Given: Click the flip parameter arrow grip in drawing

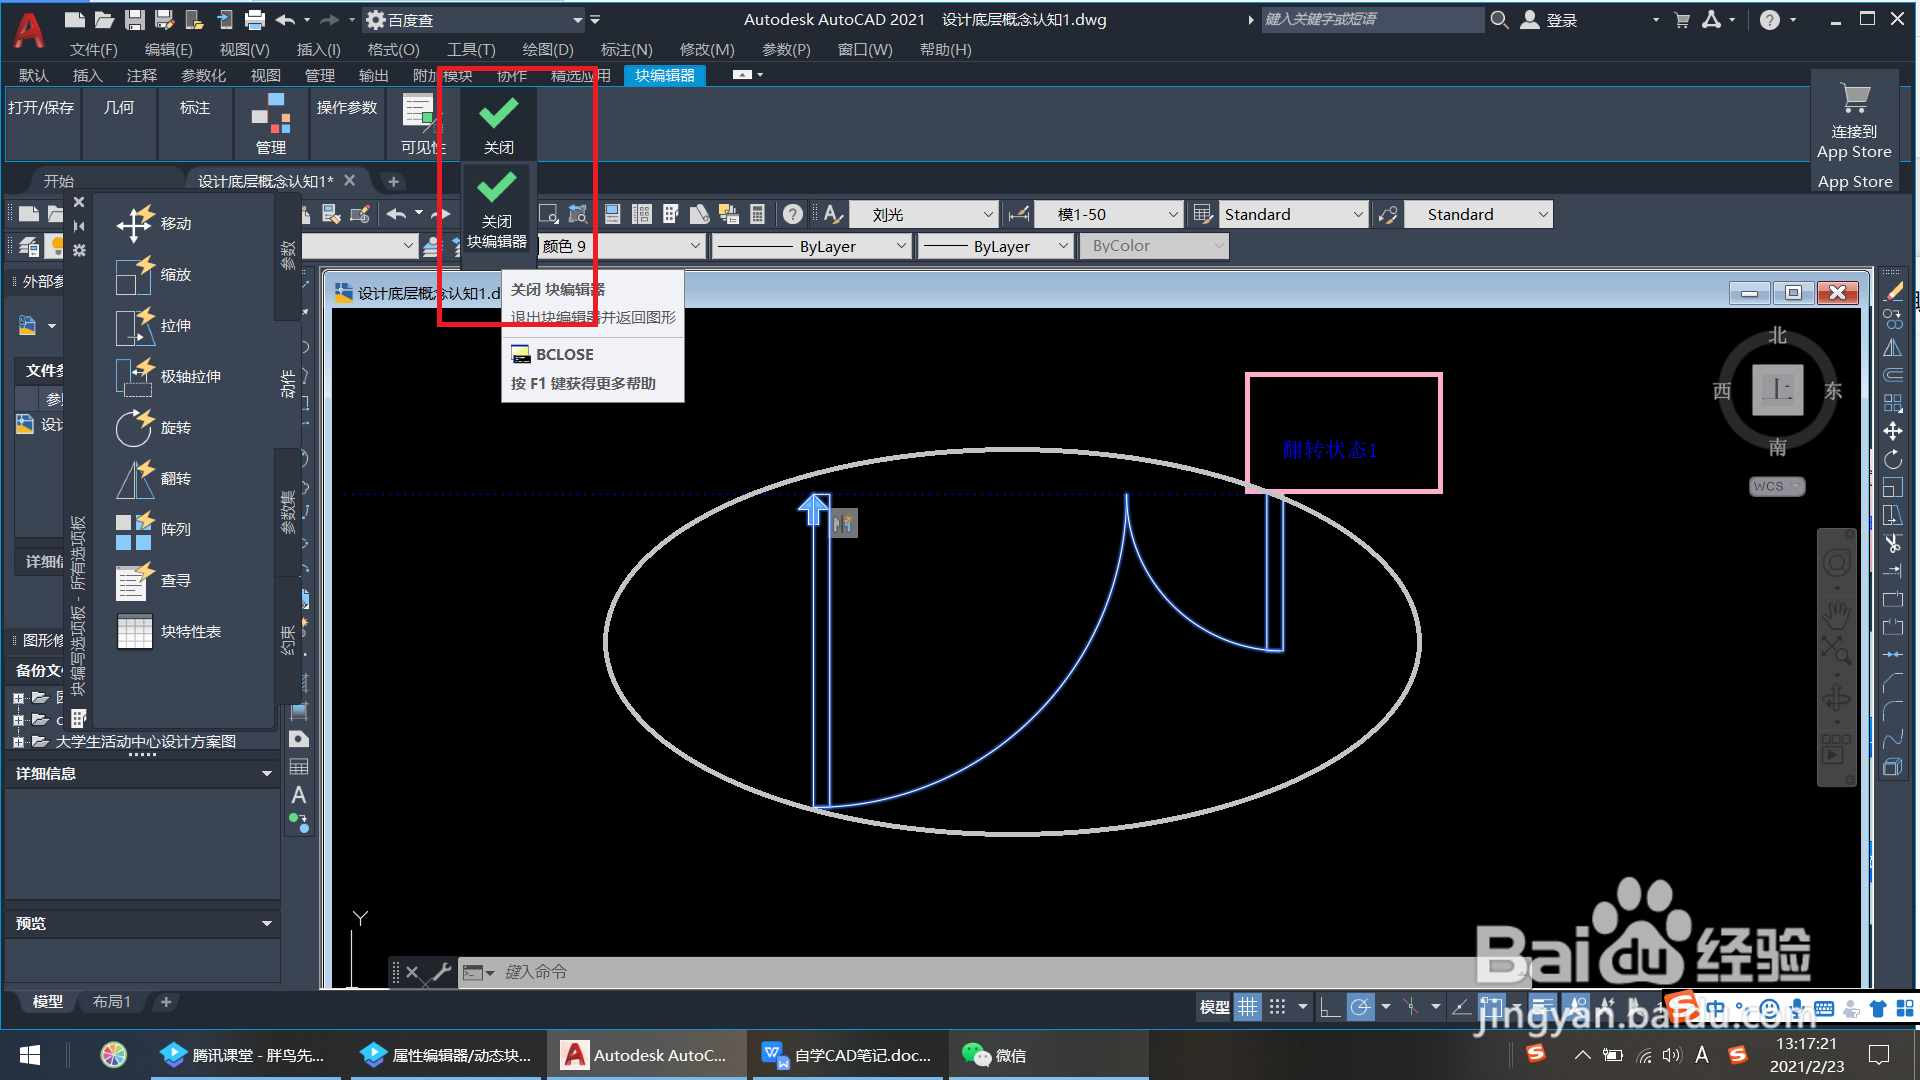Looking at the screenshot, I should [813, 509].
